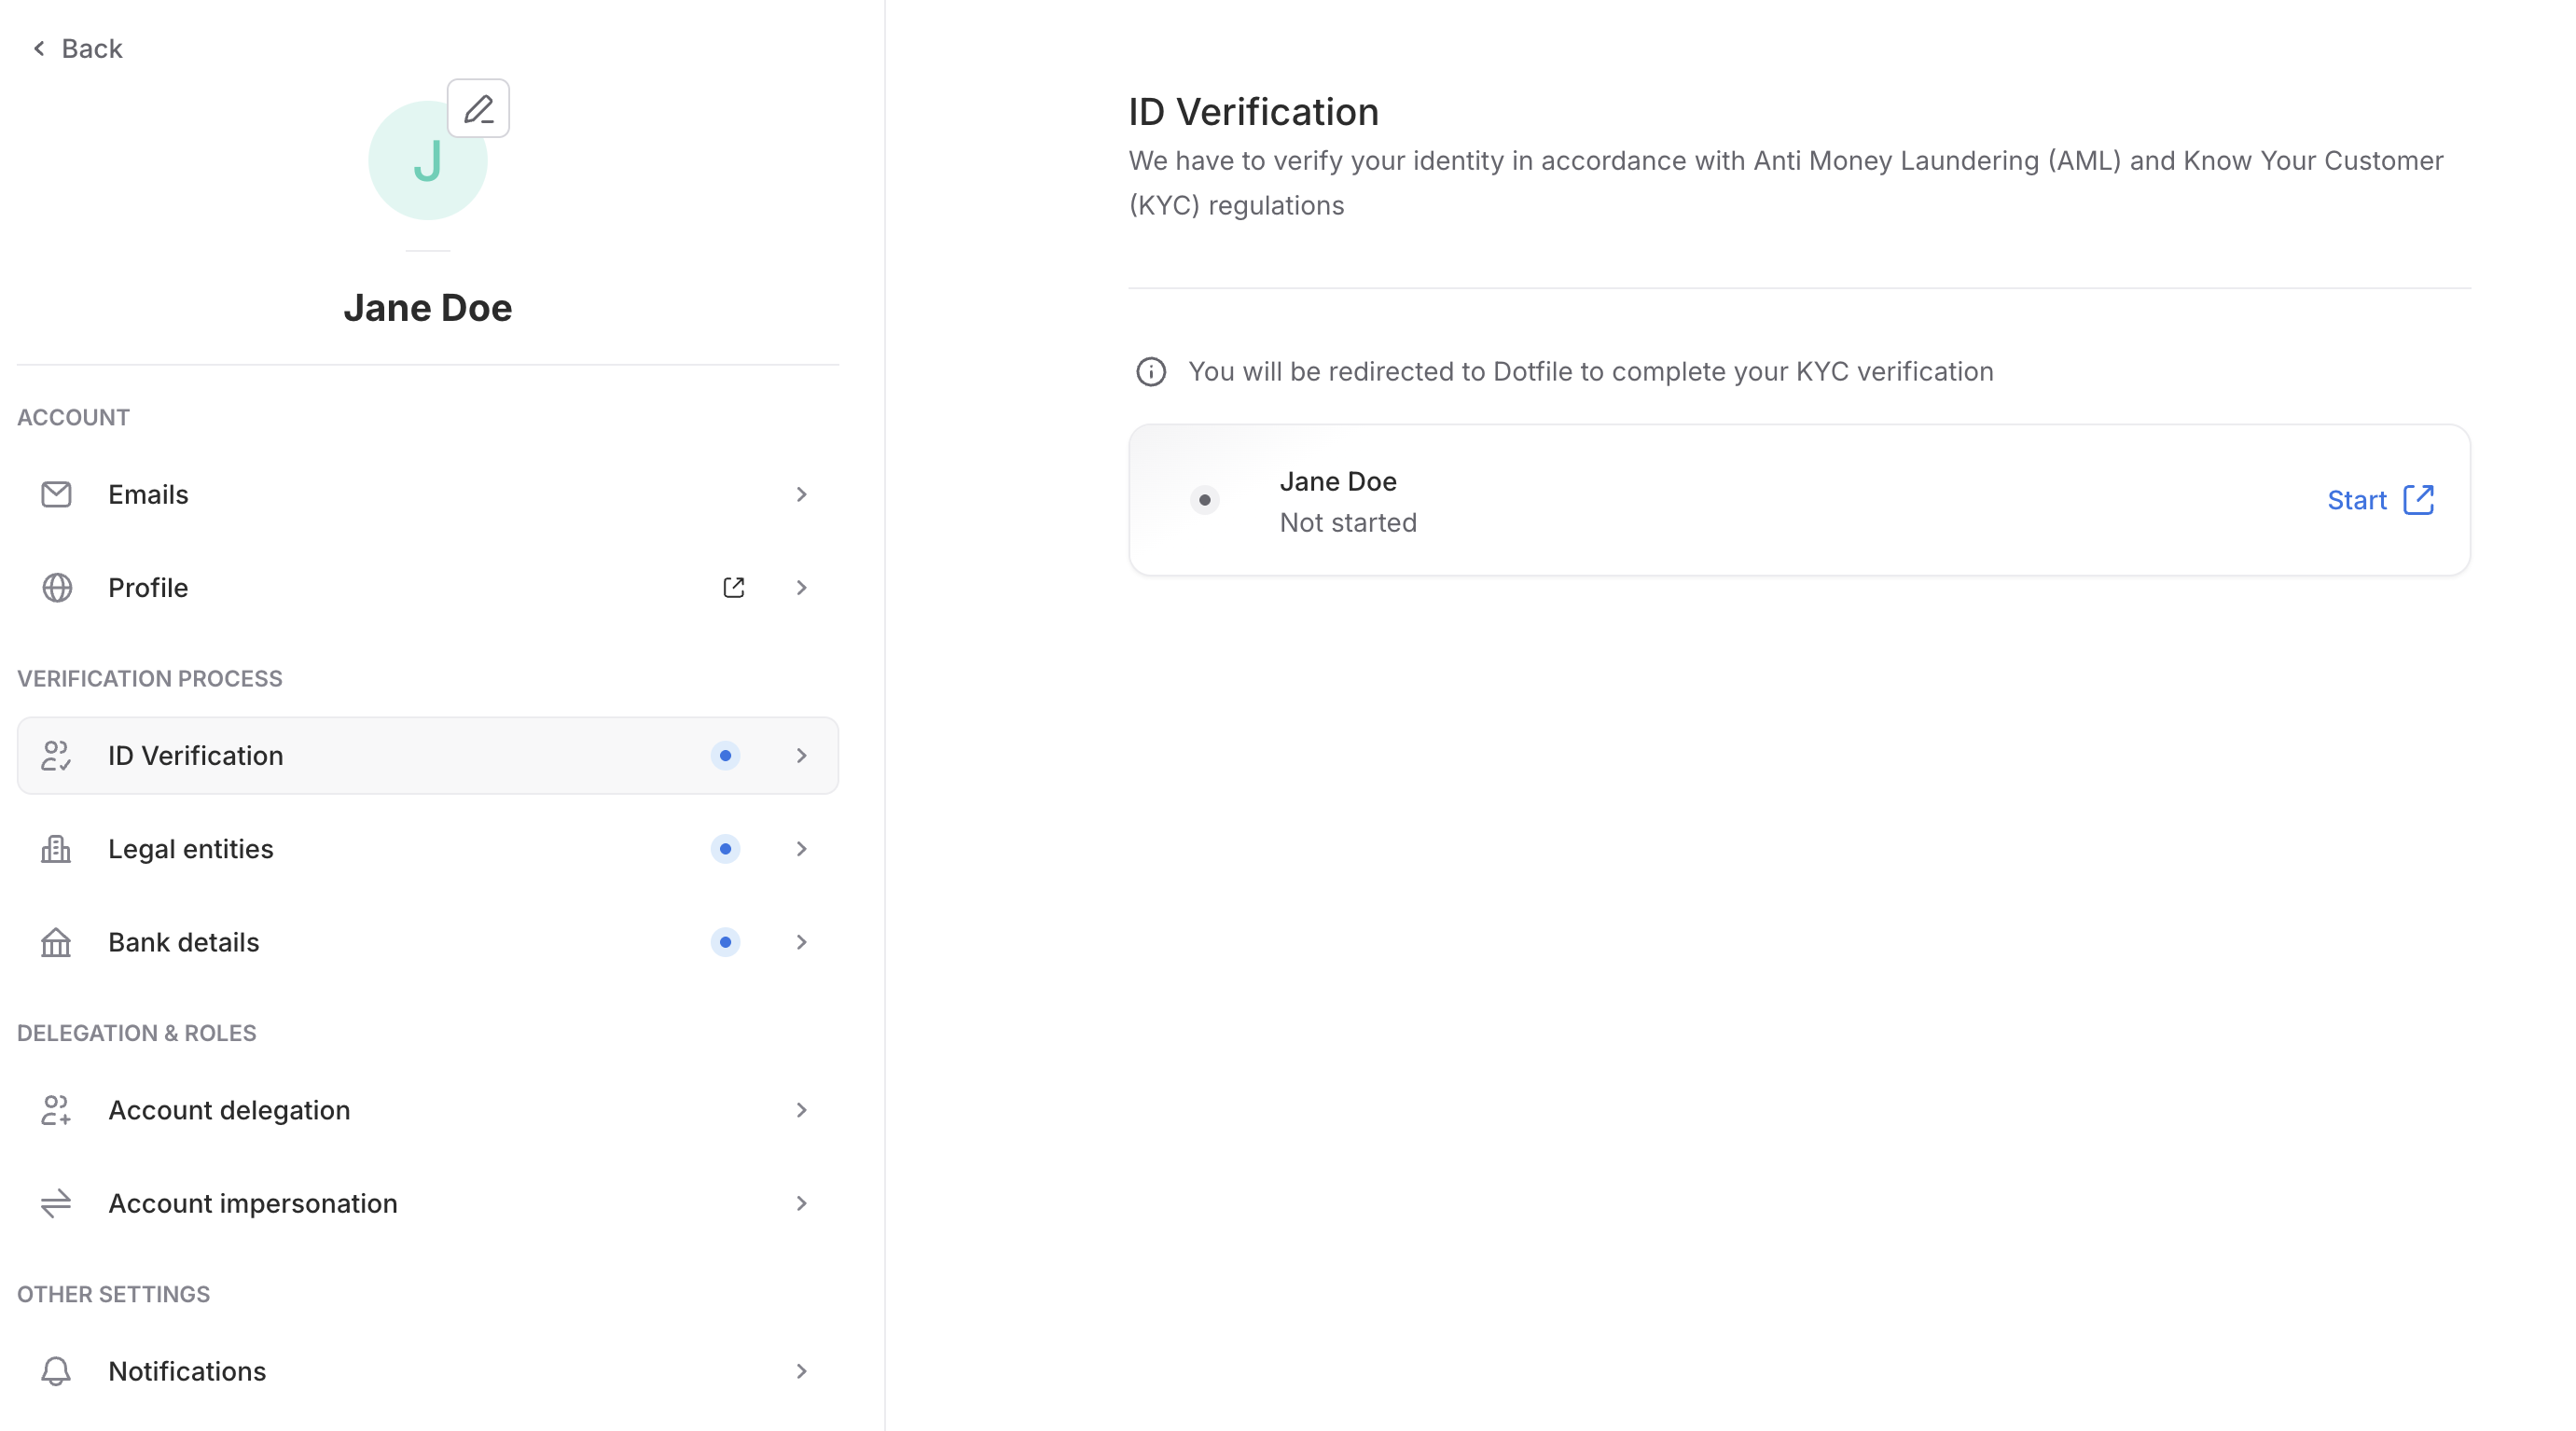Open the Emails menu item
Image resolution: width=2576 pixels, height=1431 pixels.
[428, 494]
